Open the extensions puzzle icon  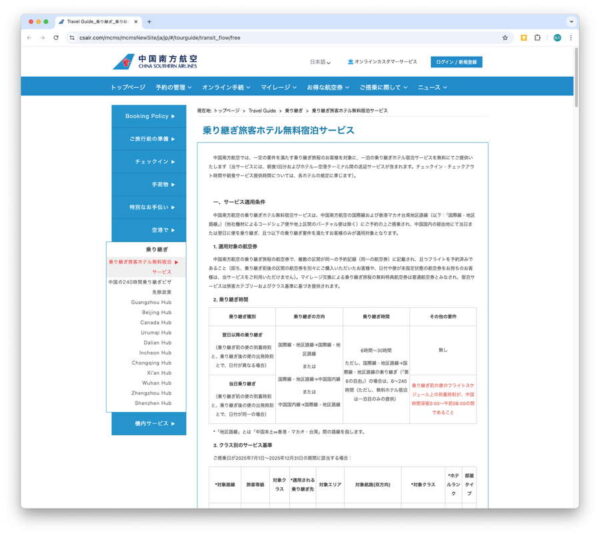pos(537,37)
